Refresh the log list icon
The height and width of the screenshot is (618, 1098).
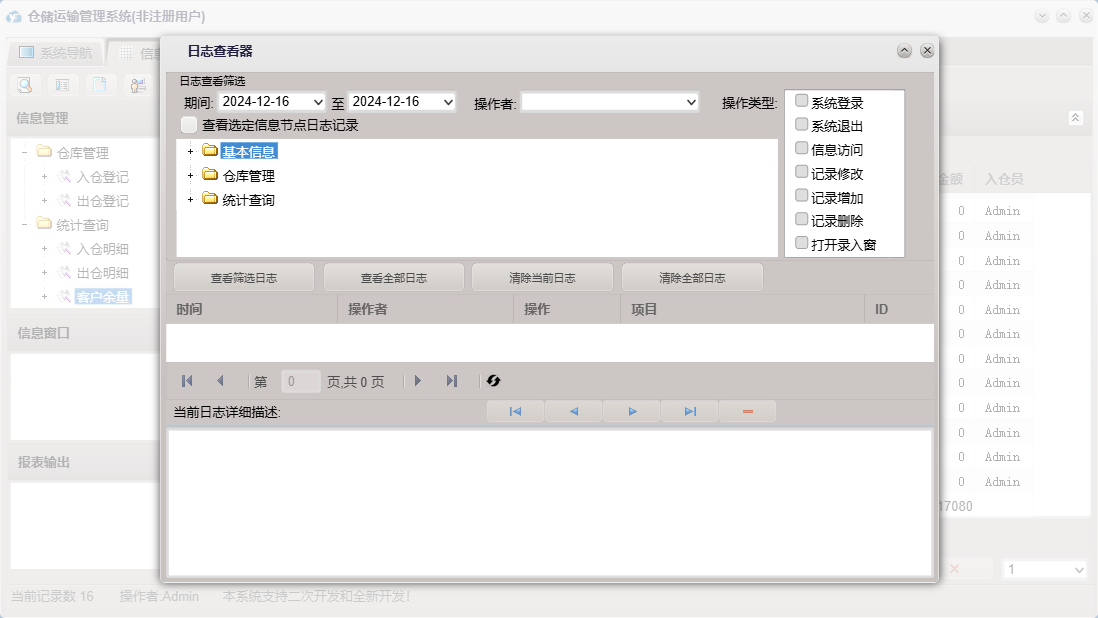point(494,381)
